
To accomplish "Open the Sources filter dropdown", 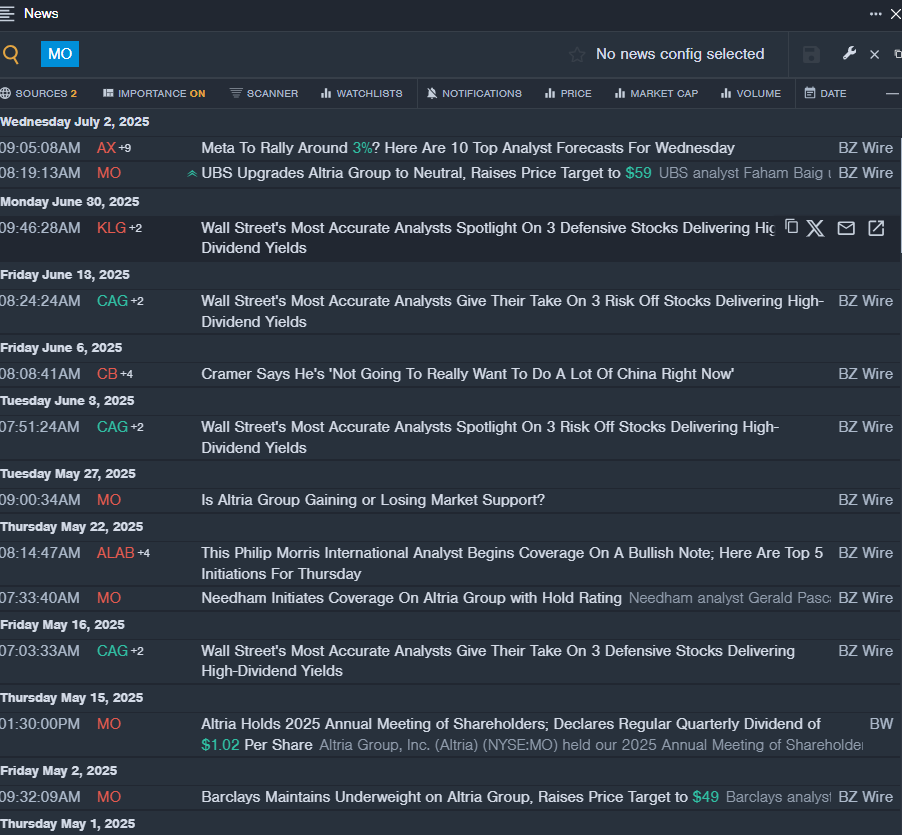I will [39, 94].
